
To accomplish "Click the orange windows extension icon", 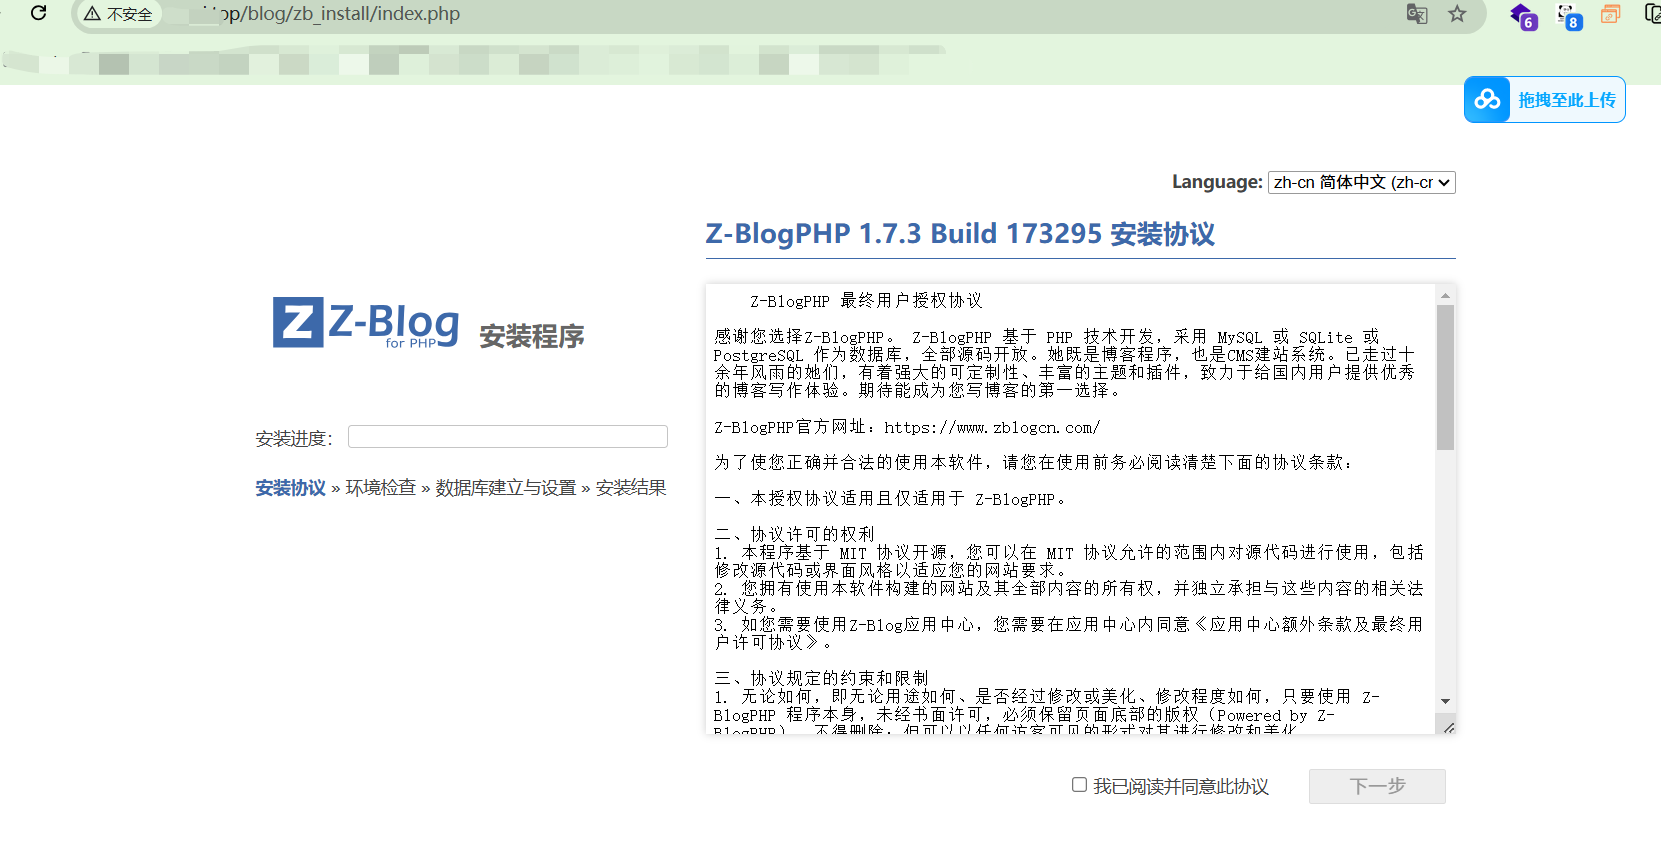I will [1610, 14].
